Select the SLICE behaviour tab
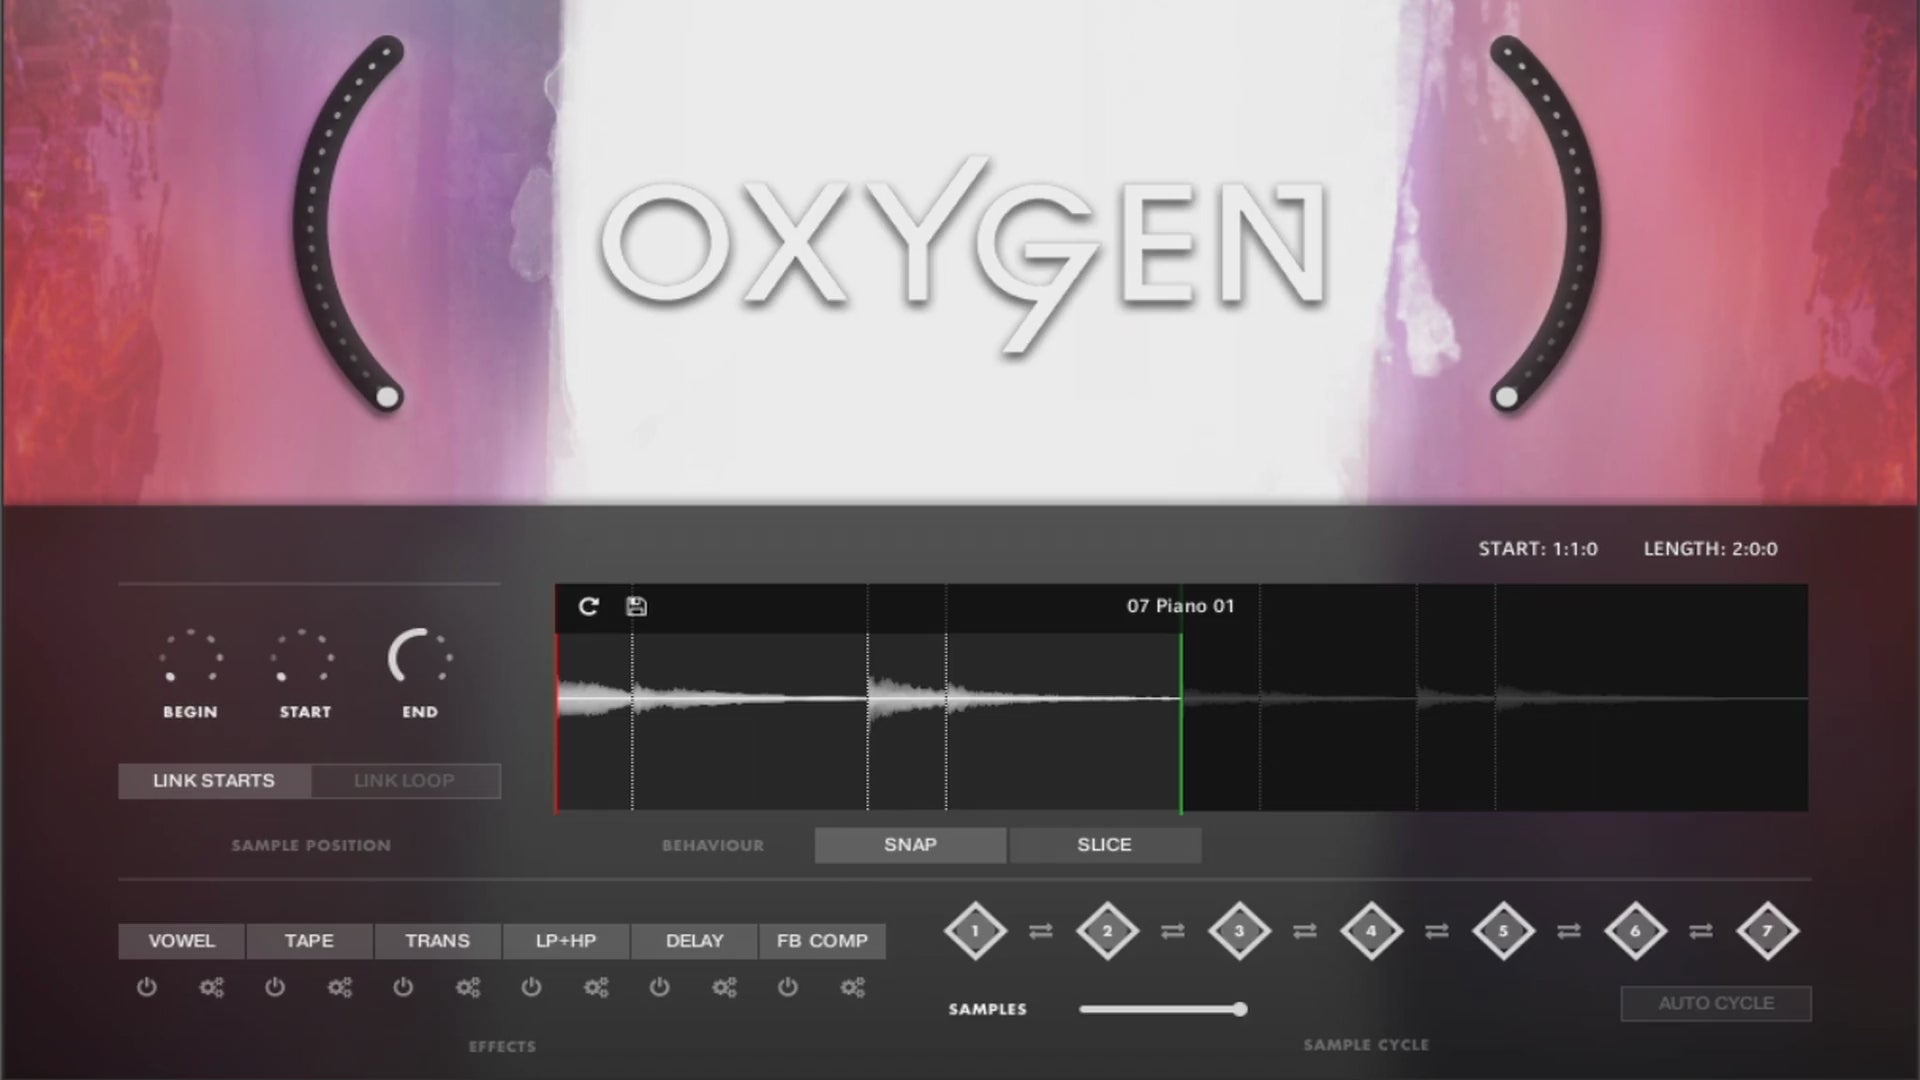The image size is (1920, 1080). pos(1104,845)
